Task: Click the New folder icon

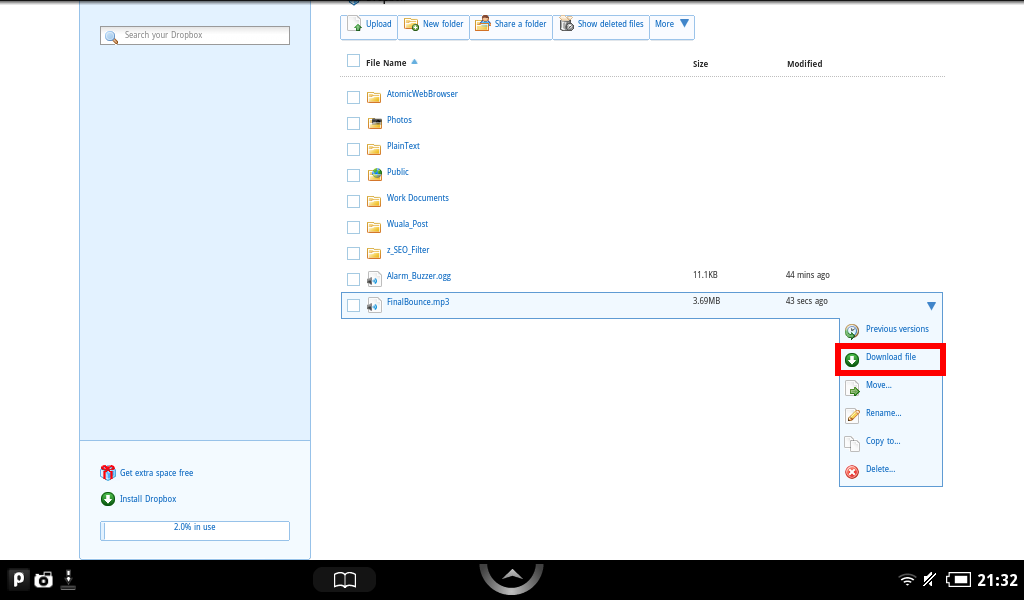Action: coord(411,25)
